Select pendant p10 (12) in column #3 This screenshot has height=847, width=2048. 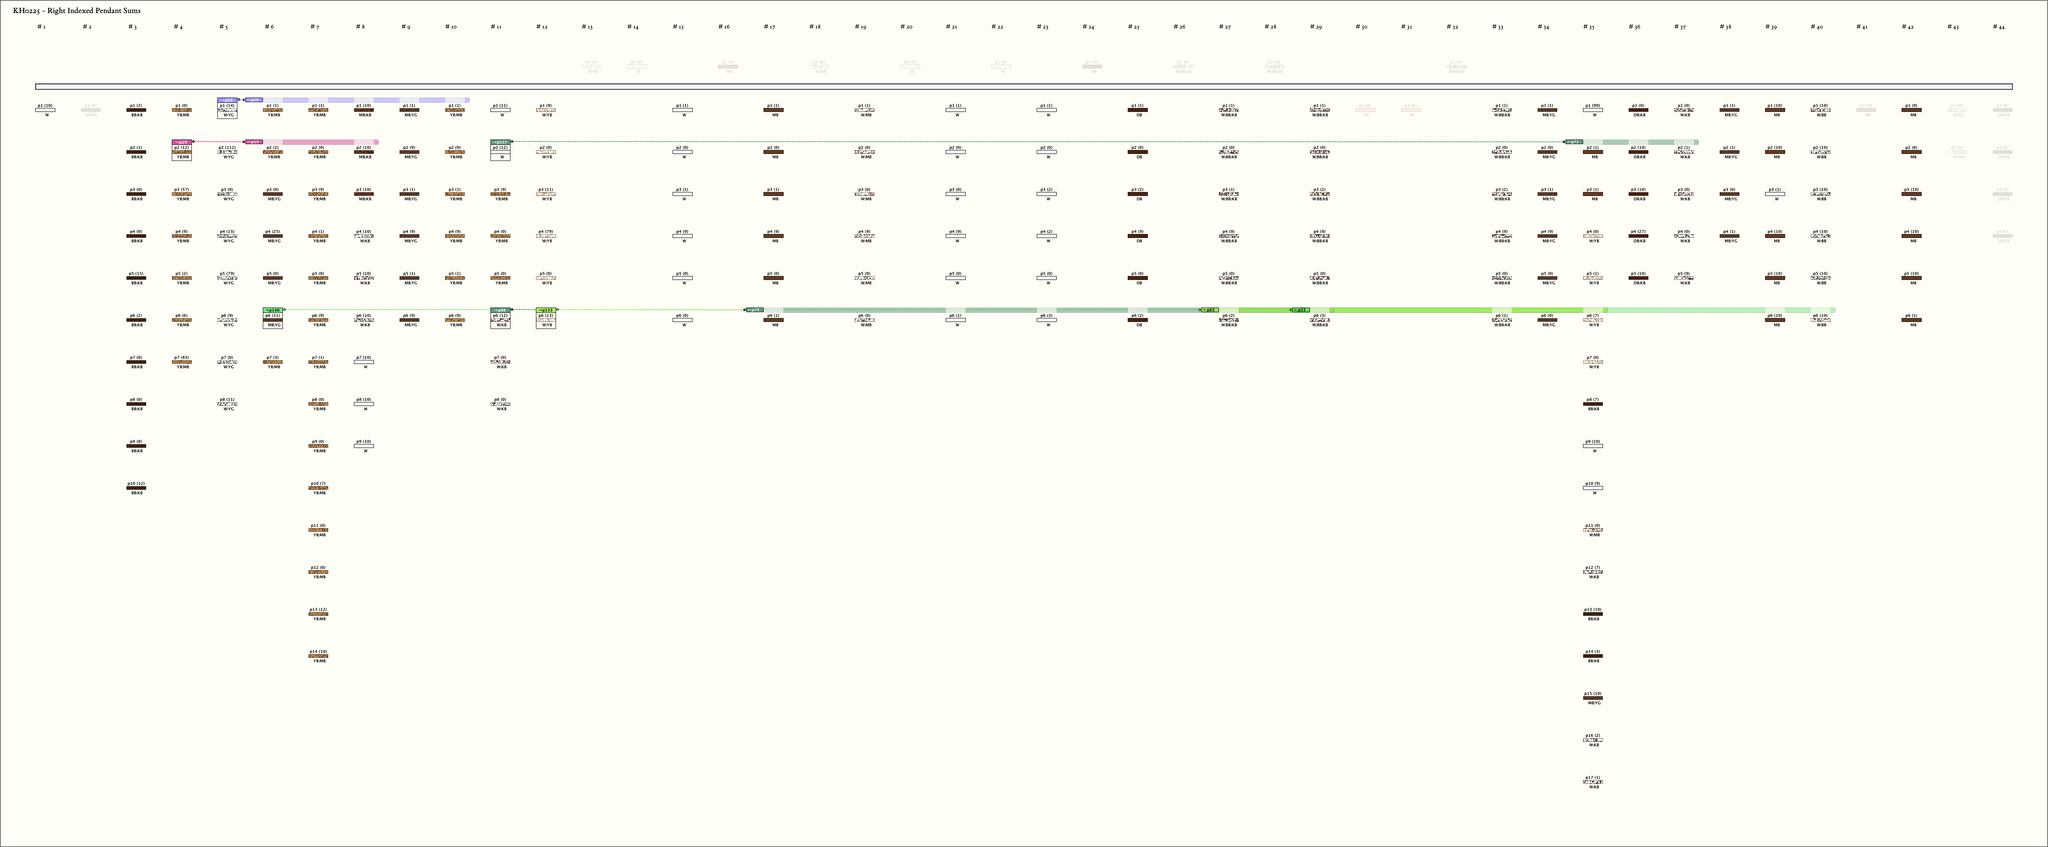click(x=136, y=488)
